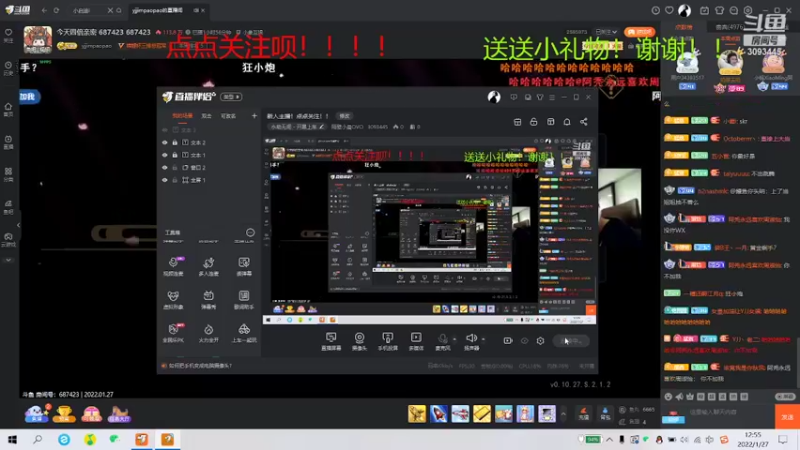Click the 修改 button next to the stream title

pos(345,116)
